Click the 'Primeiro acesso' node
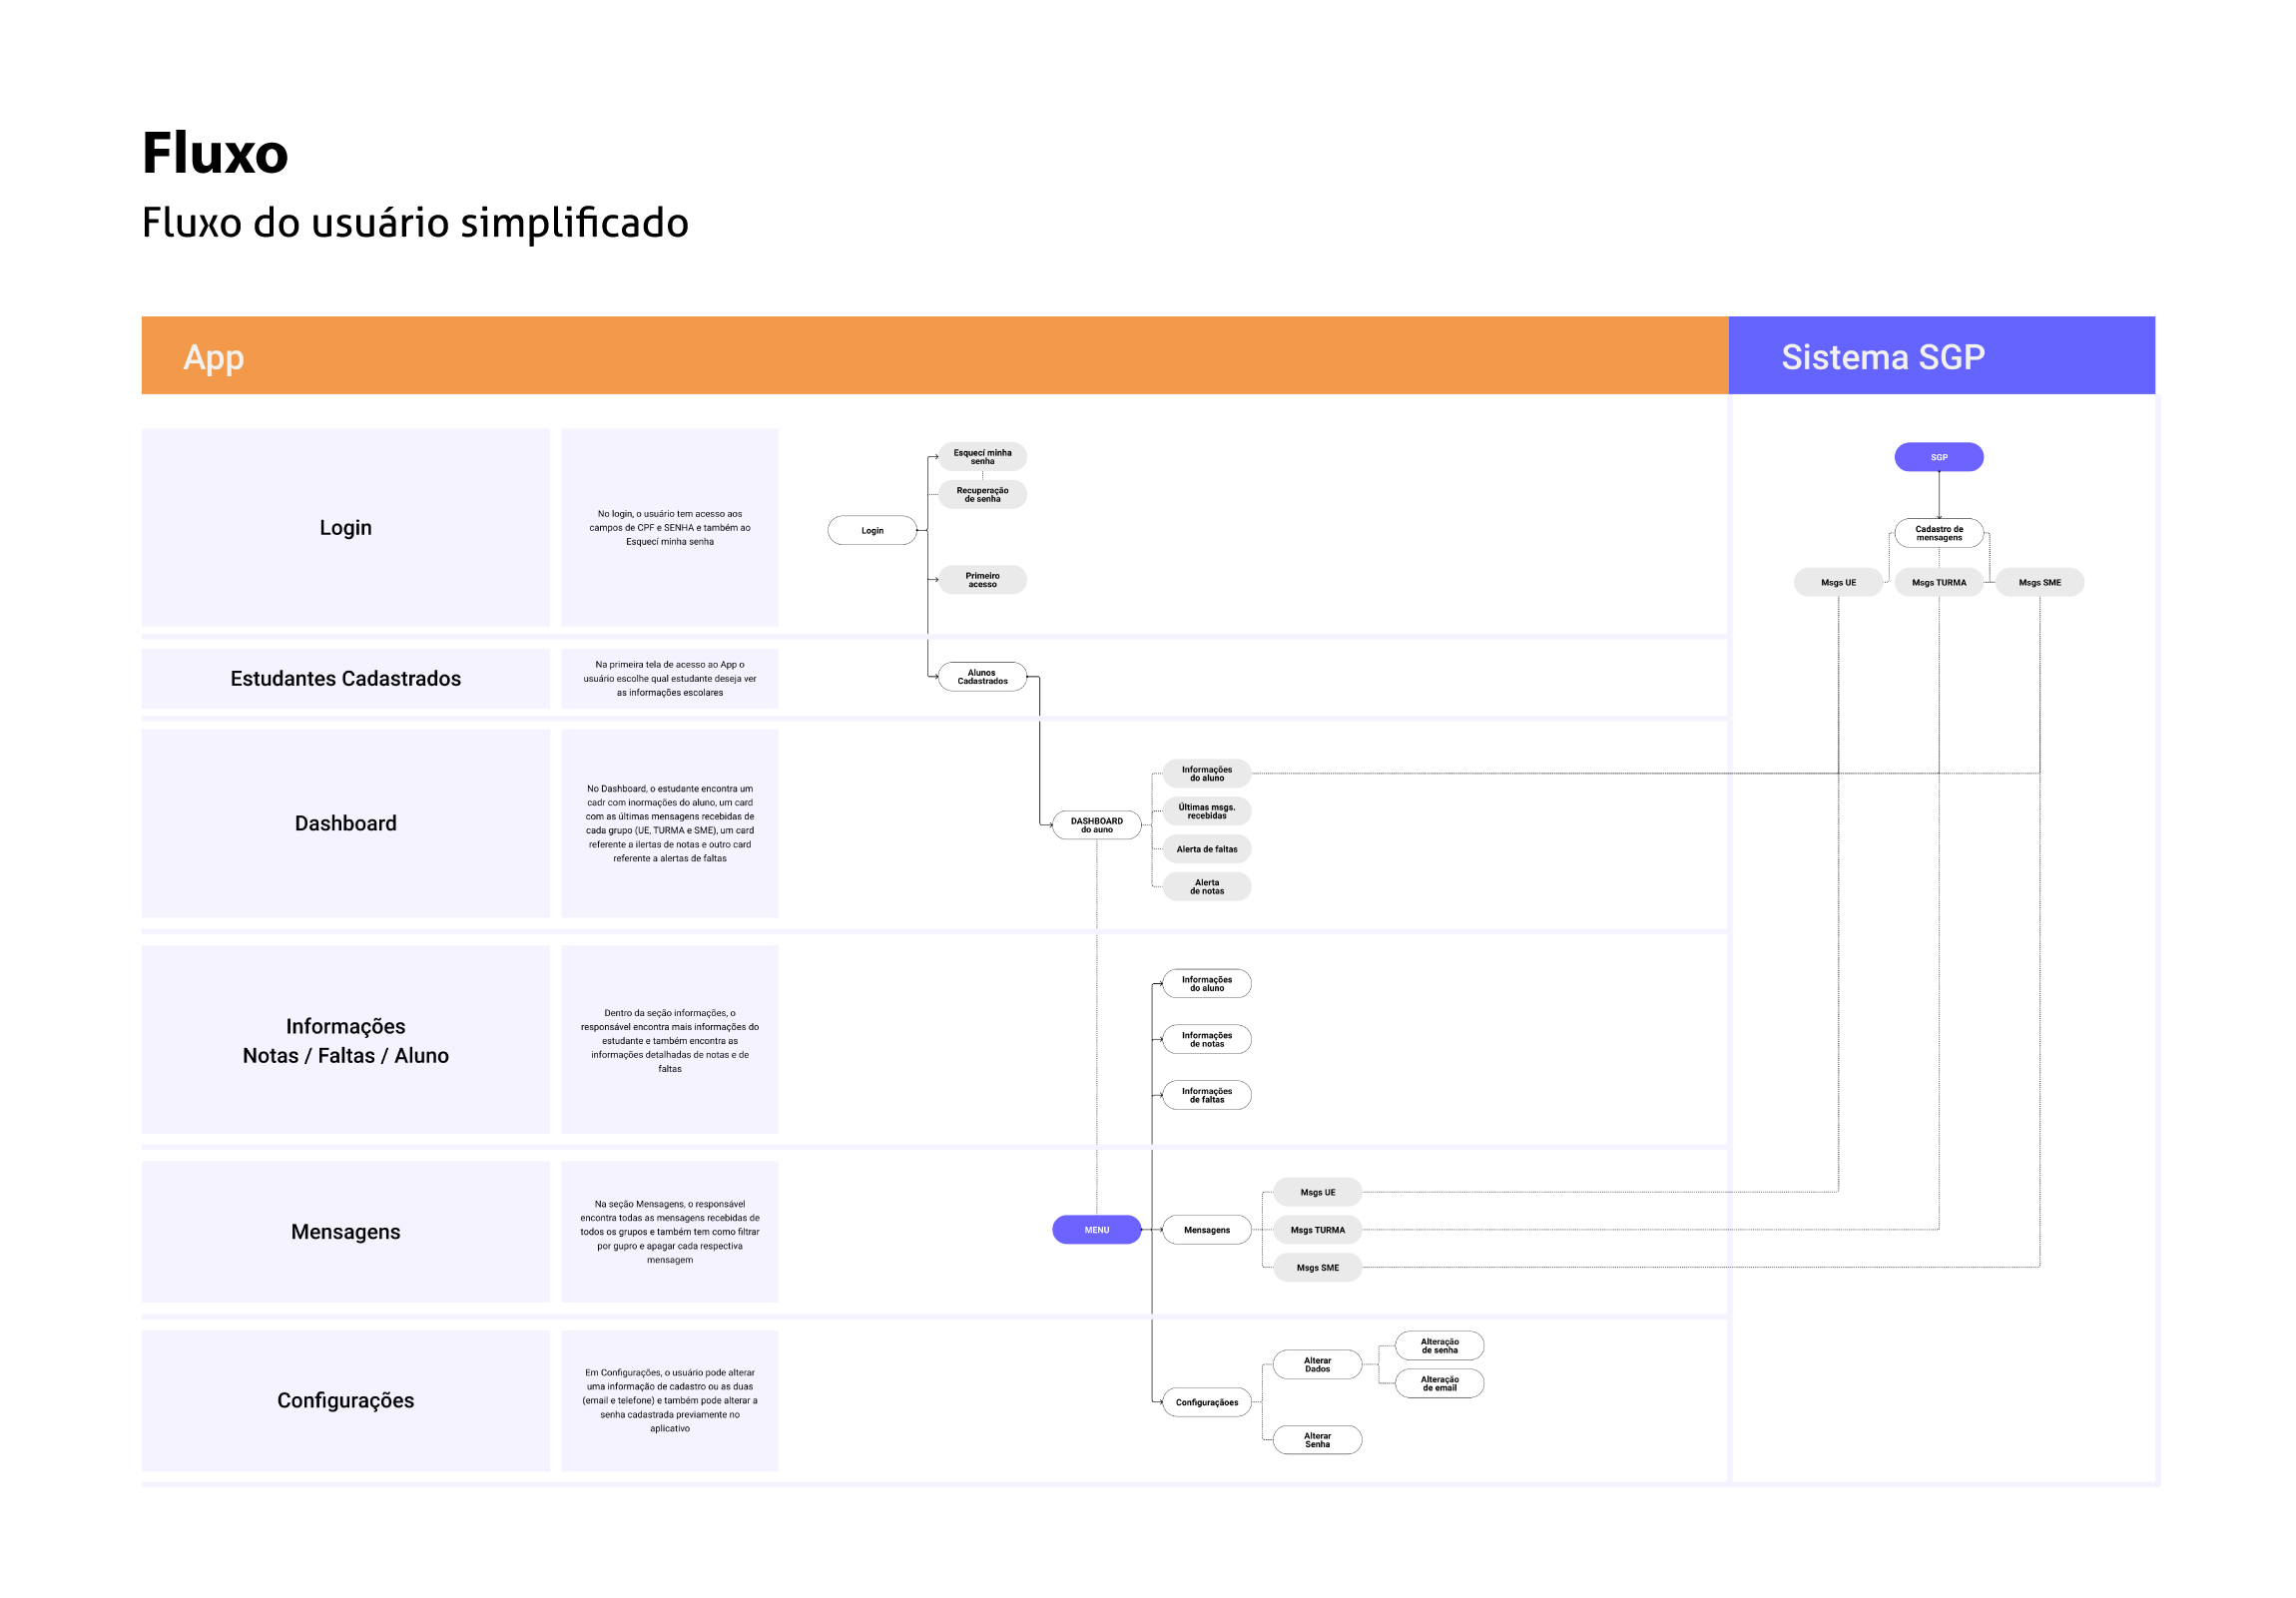 982,580
